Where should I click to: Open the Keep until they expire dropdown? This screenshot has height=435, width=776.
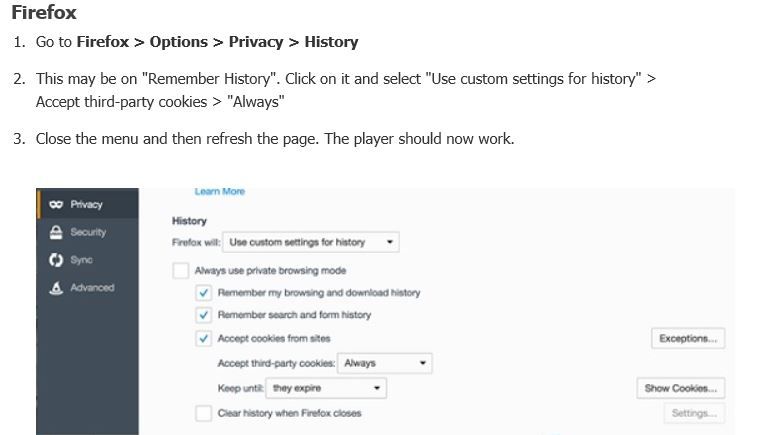coord(326,388)
